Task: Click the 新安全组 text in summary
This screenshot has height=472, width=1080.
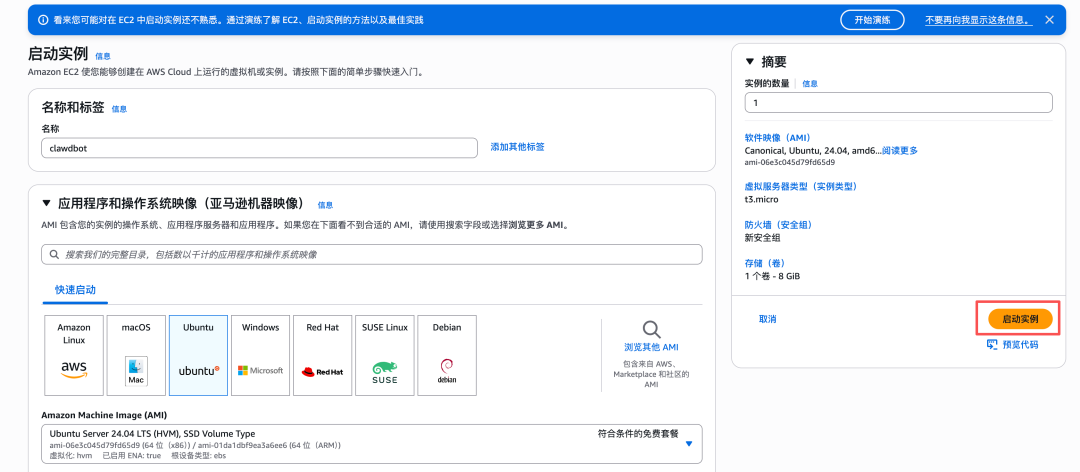Action: (x=762, y=238)
